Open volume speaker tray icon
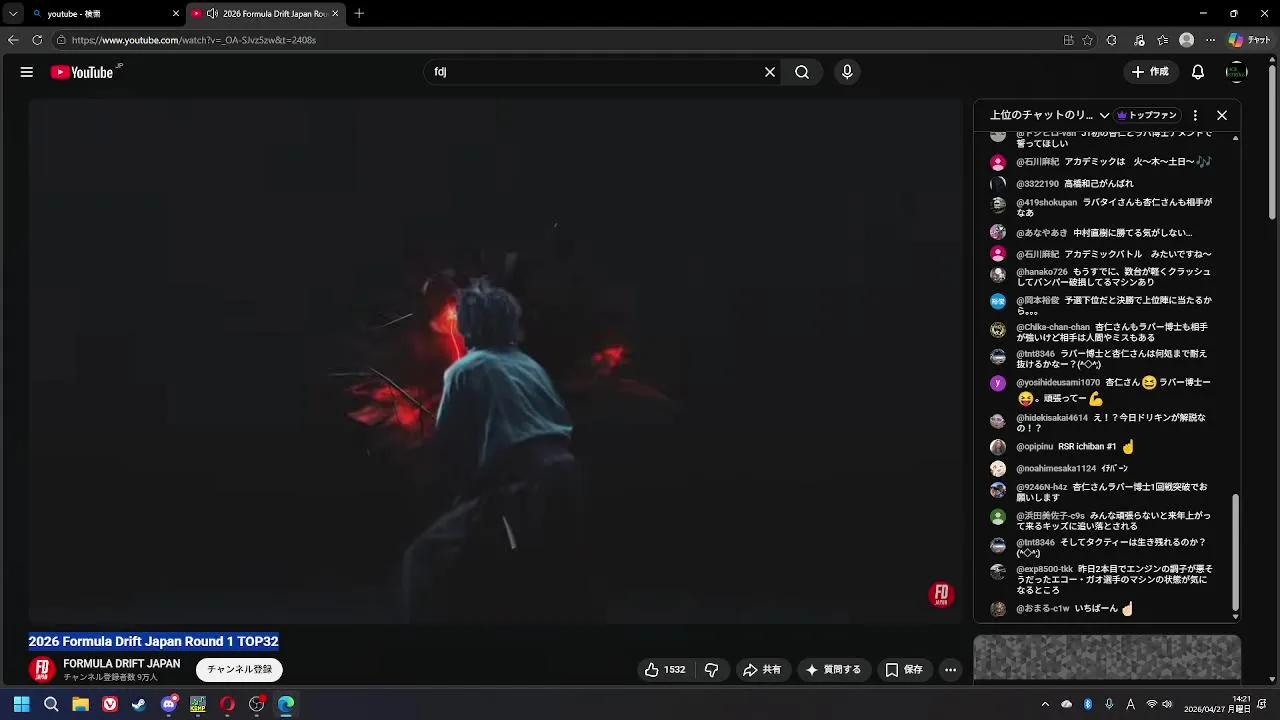 1167,704
